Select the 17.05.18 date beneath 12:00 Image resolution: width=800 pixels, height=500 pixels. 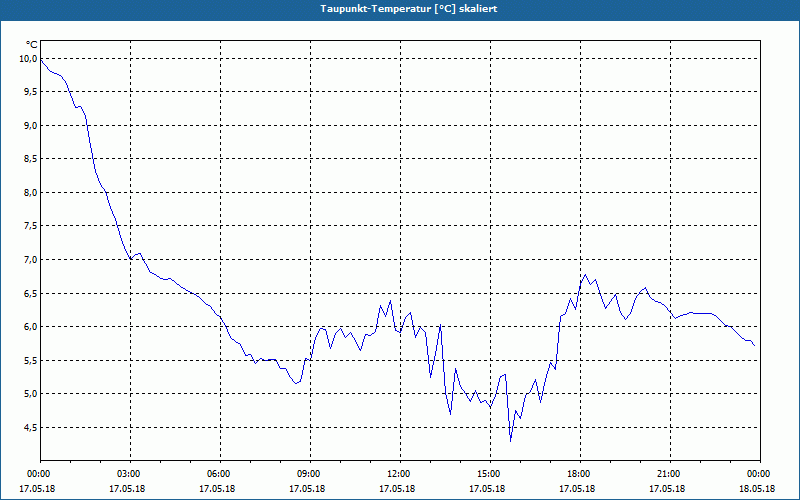(397, 489)
